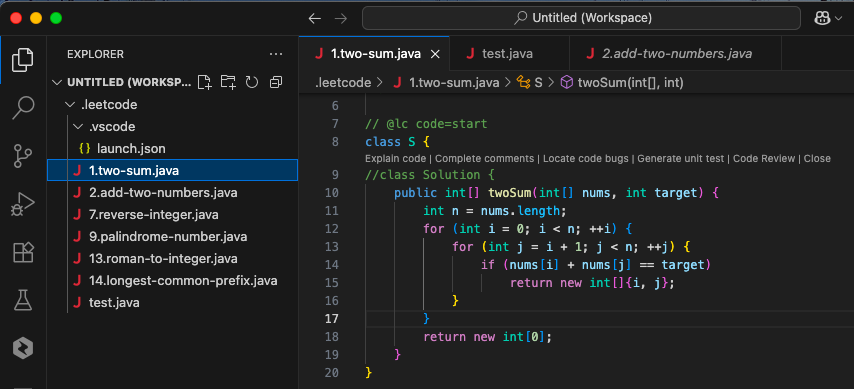
Task: Click line number 17 in the gutter
Action: [332, 319]
